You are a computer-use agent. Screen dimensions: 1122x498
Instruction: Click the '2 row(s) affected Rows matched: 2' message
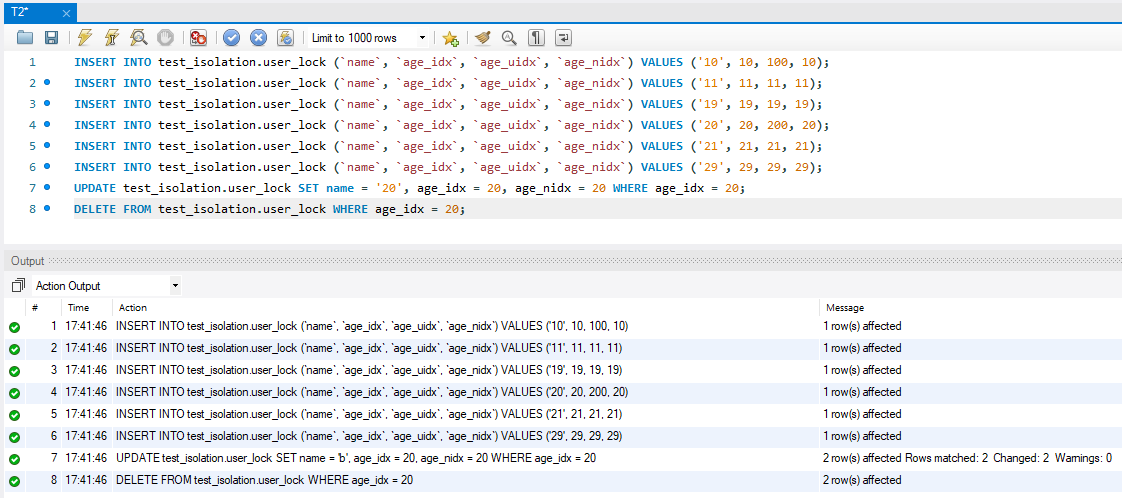click(x=967, y=458)
